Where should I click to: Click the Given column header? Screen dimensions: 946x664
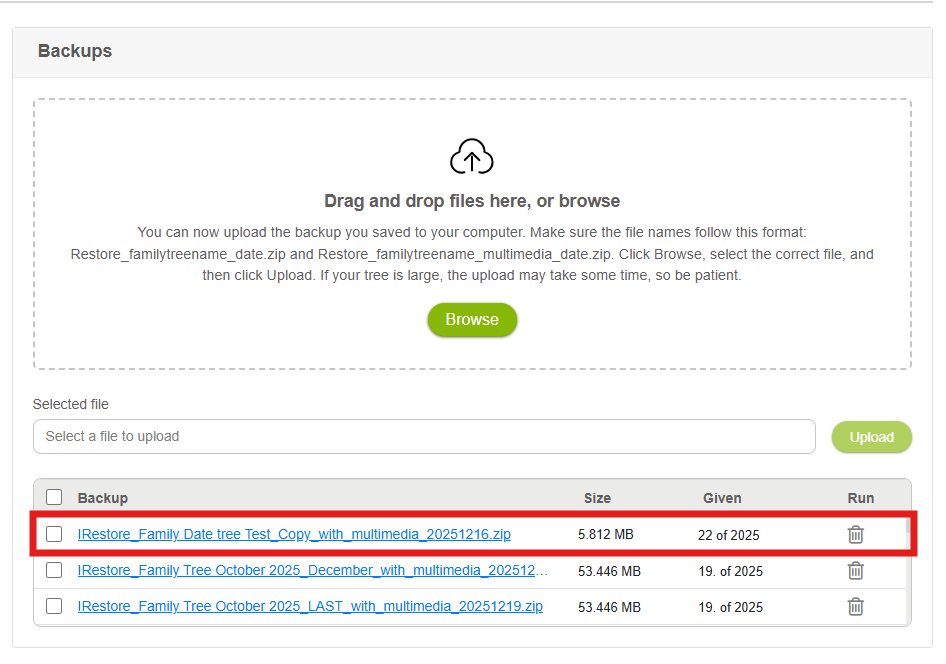click(722, 498)
